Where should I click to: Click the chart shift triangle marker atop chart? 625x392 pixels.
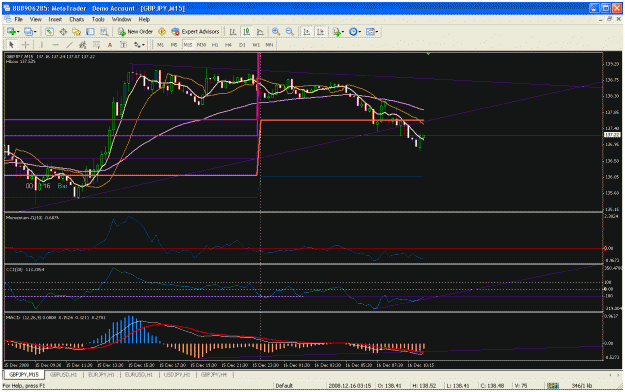[428, 54]
